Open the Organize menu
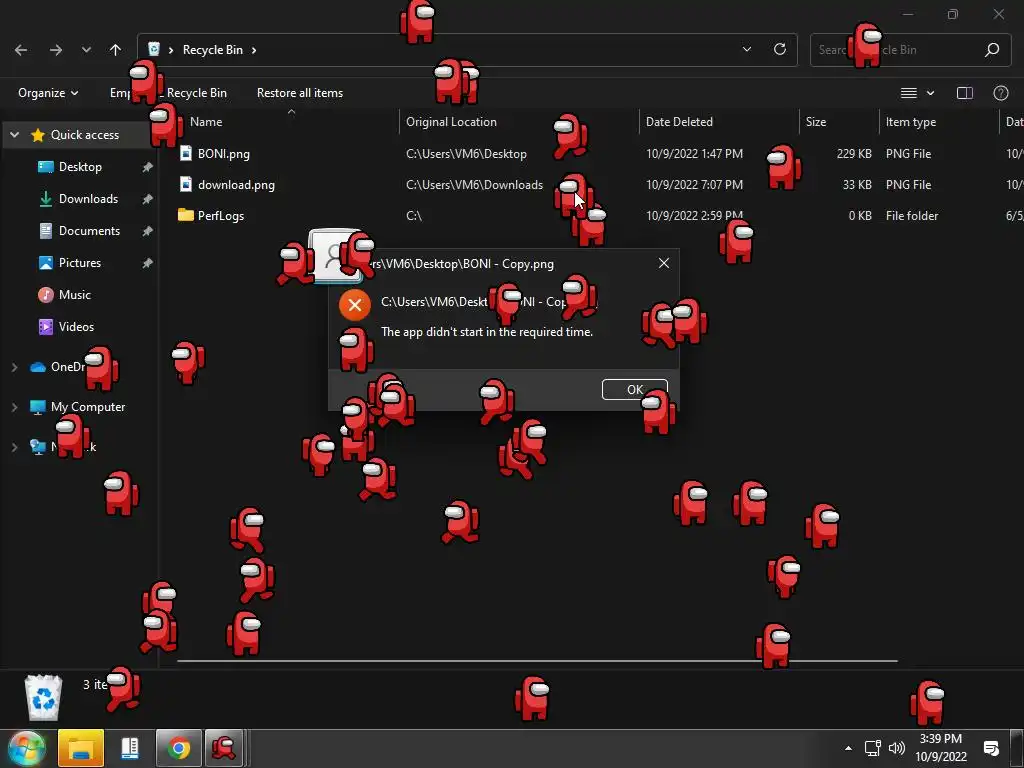 [x=48, y=93]
